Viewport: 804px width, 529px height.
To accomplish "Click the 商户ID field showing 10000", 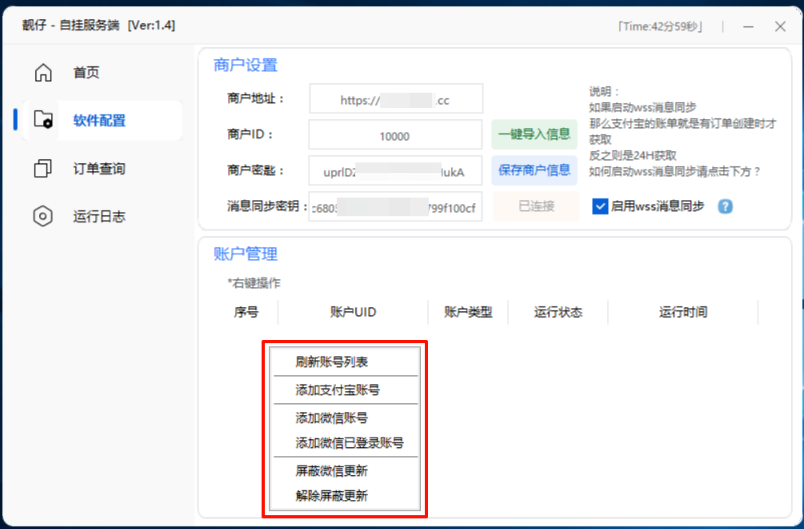I will [396, 136].
